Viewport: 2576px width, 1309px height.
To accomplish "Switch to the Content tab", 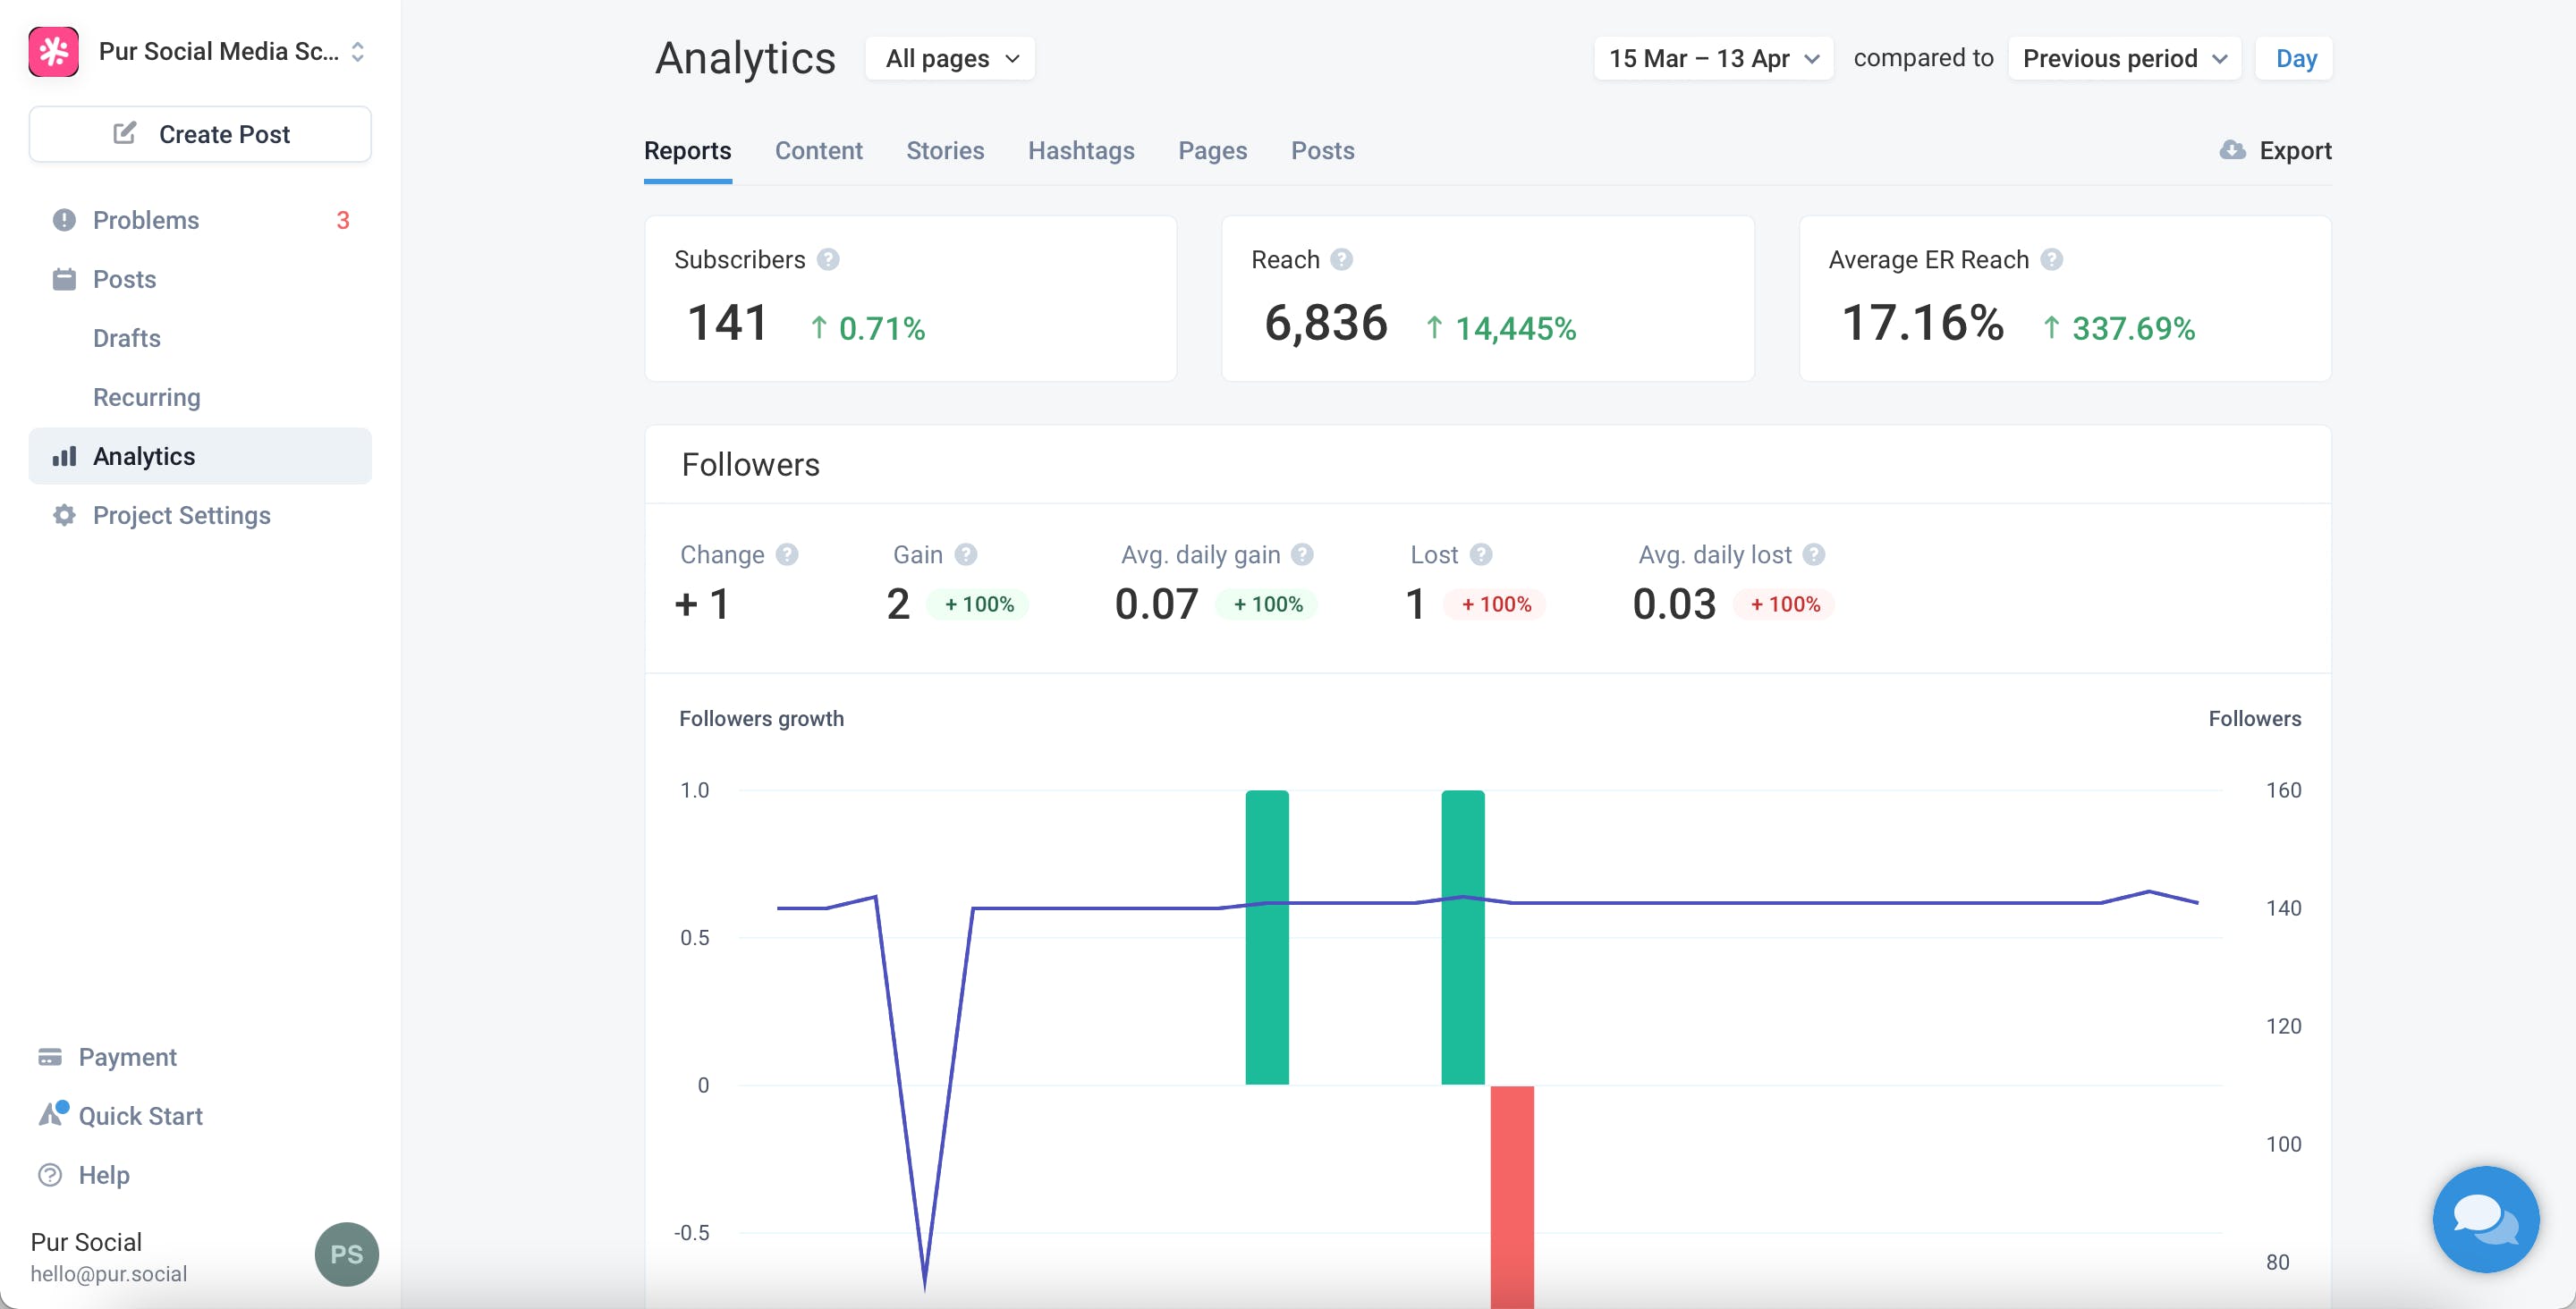I will point(819,151).
